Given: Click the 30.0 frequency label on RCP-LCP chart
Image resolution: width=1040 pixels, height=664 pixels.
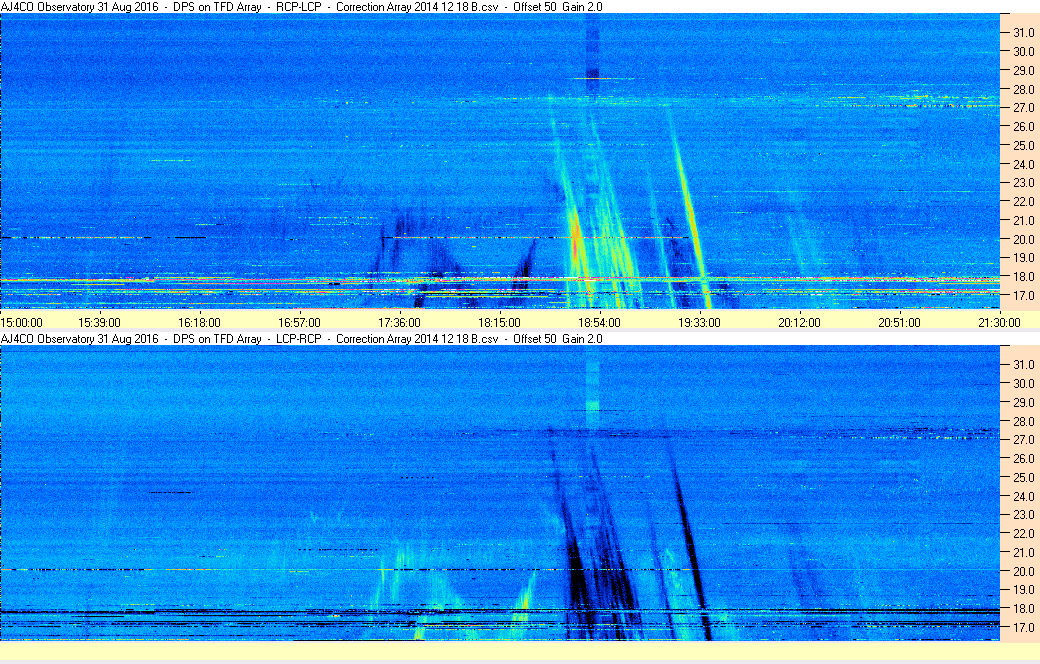Looking at the screenshot, I should pyautogui.click(x=1023, y=51).
